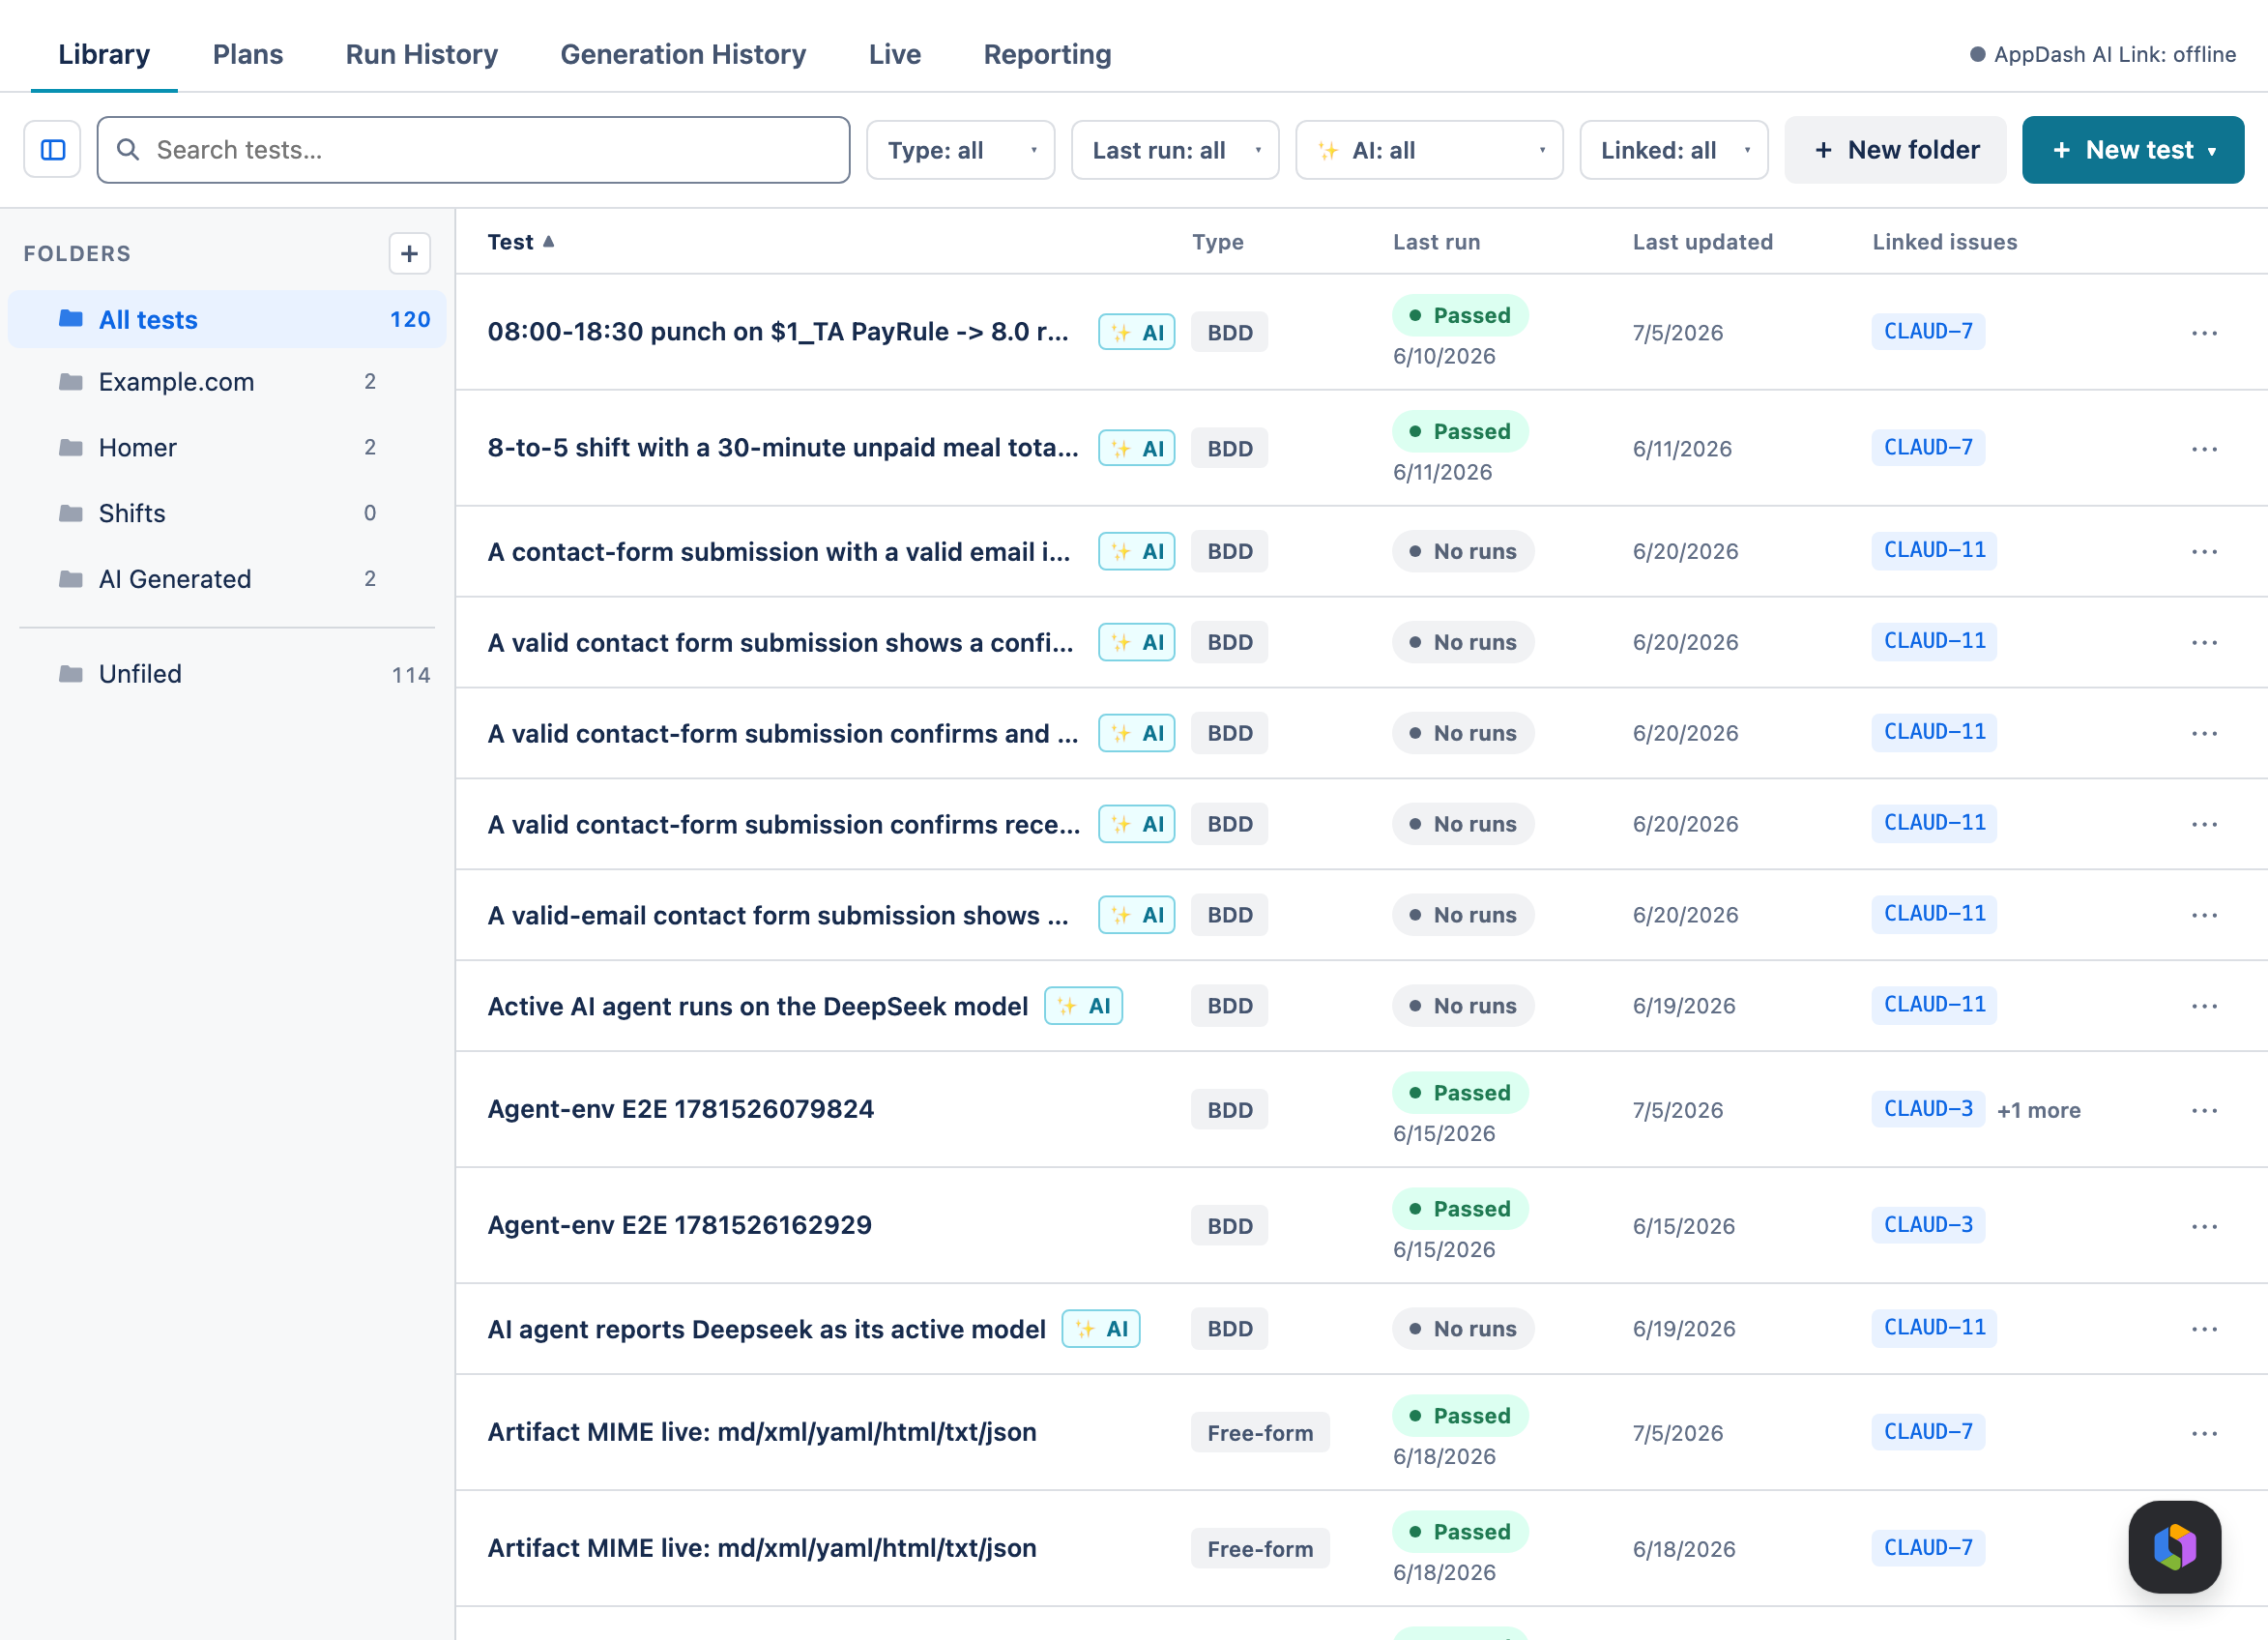Focus the Search tests input field

(474, 150)
